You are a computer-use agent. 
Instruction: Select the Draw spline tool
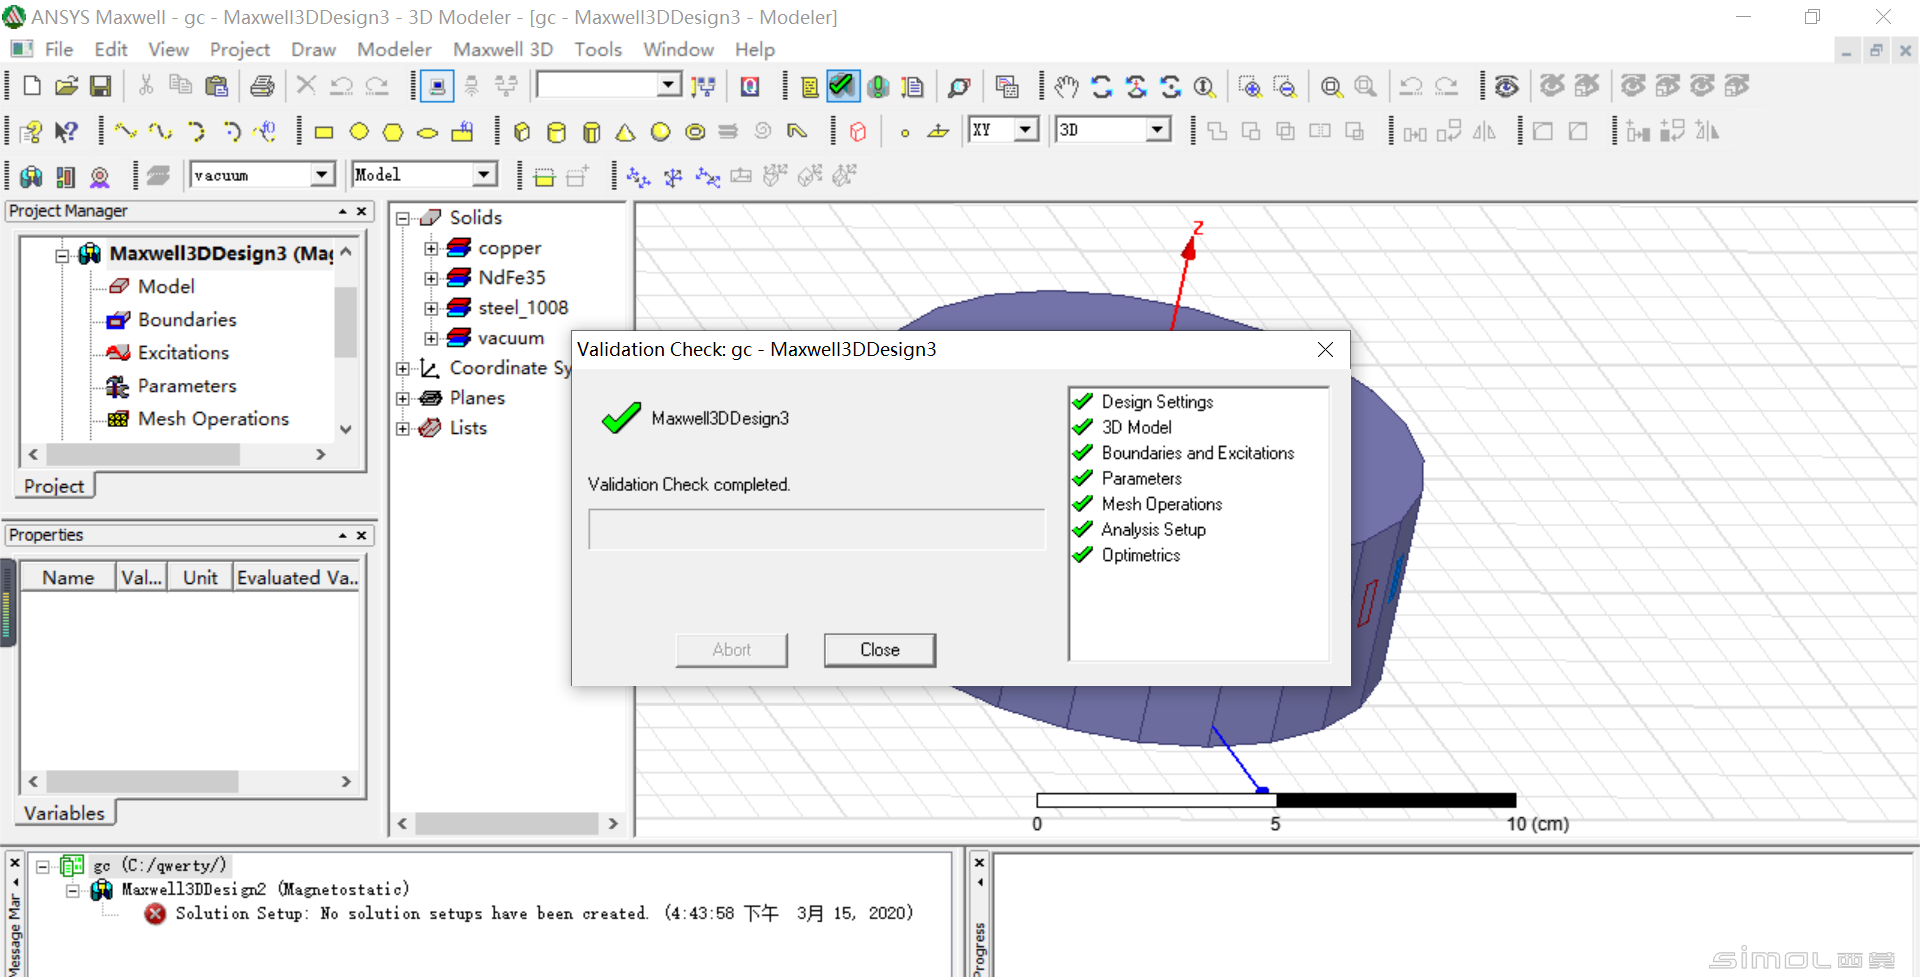tap(160, 131)
